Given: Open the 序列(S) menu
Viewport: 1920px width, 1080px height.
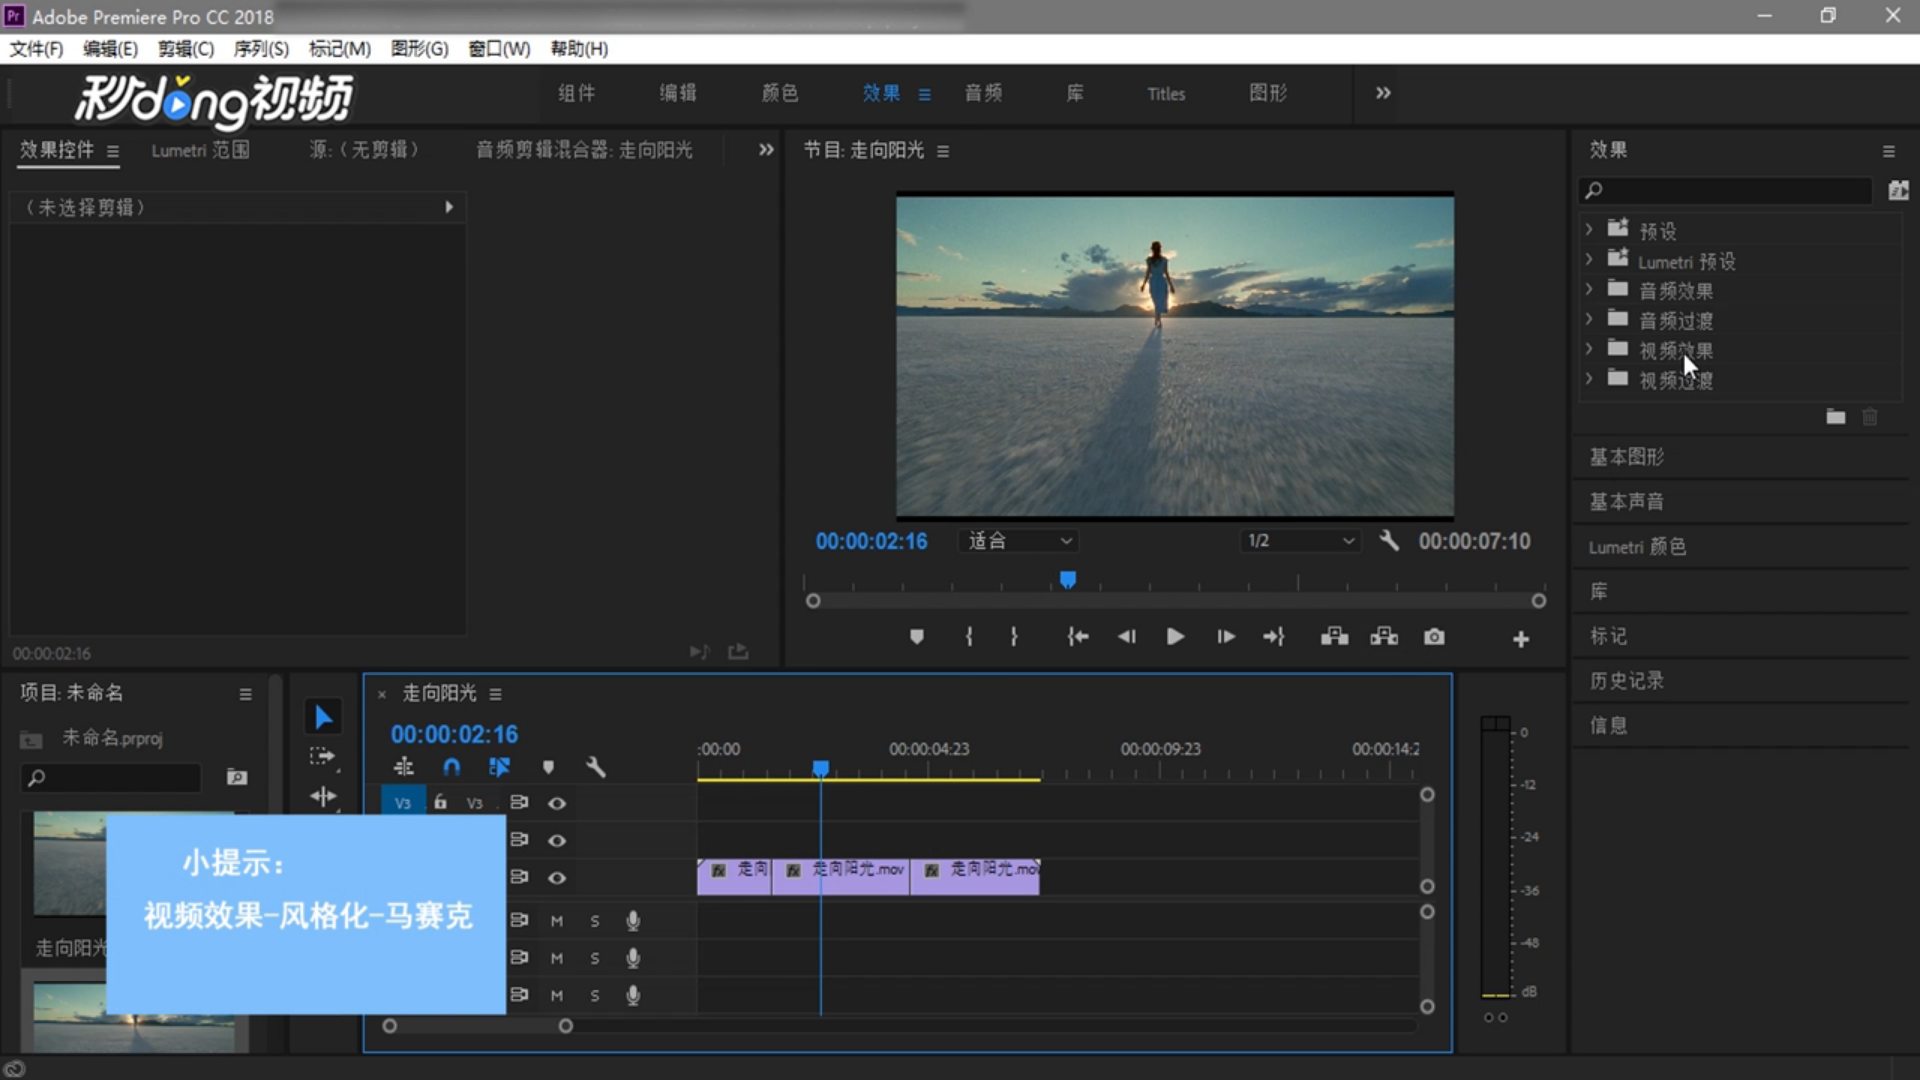Looking at the screenshot, I should tap(261, 49).
